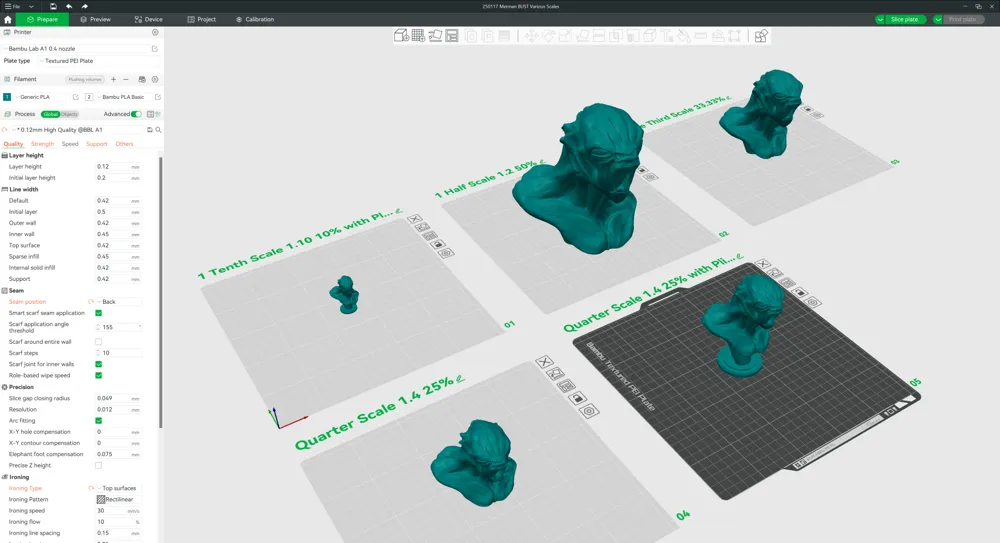Check Scarf around entire wall

click(x=98, y=342)
